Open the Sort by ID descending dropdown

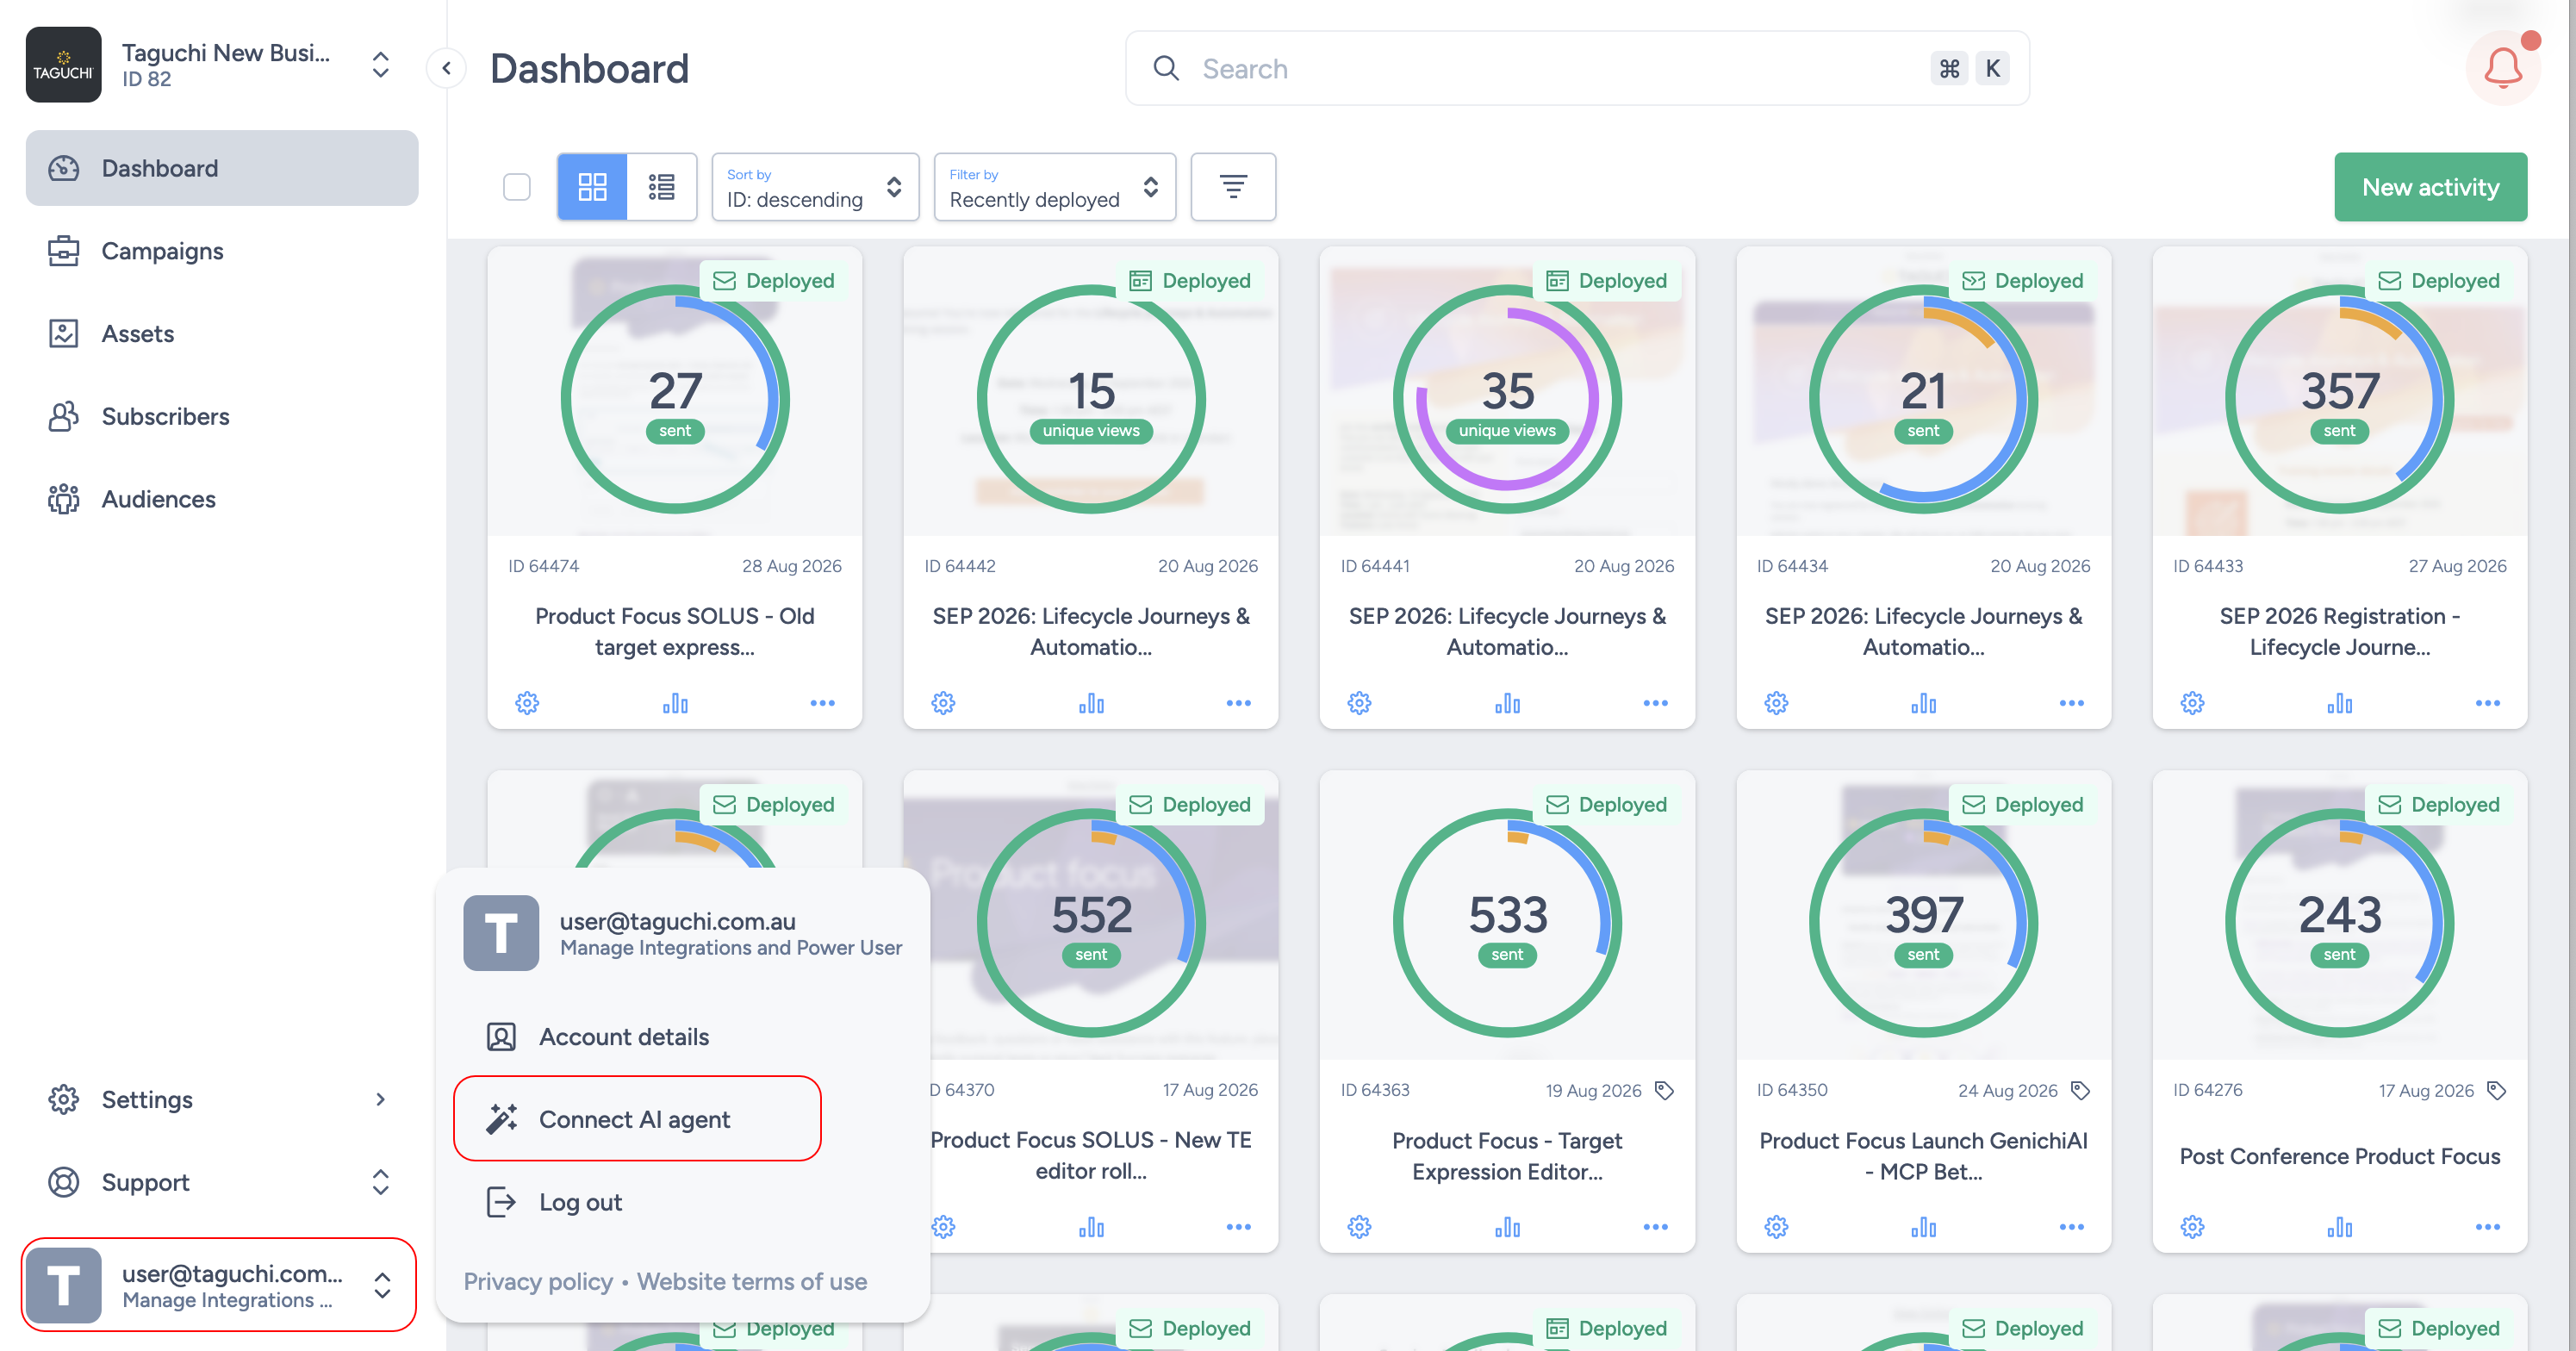point(815,186)
